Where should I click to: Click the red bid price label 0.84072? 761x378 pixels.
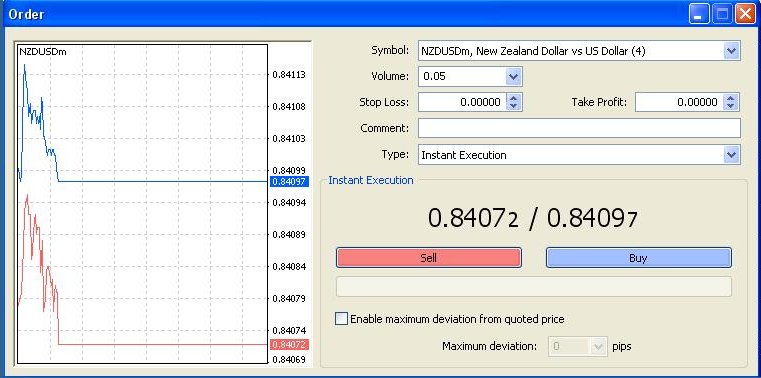pyautogui.click(x=289, y=345)
